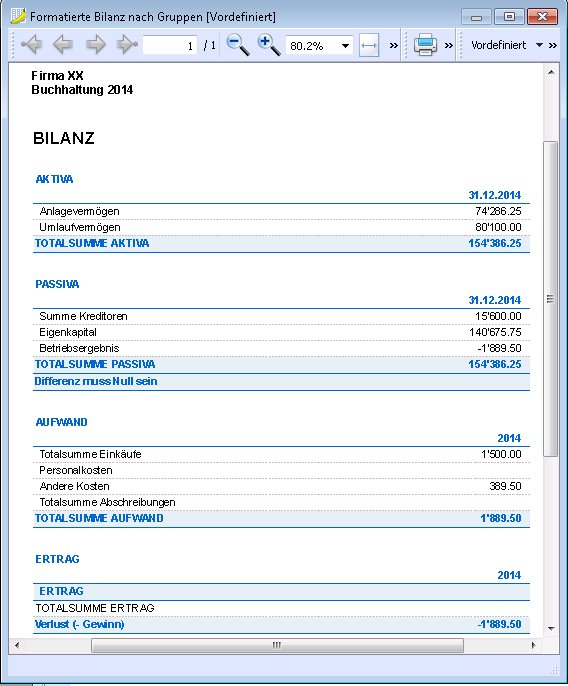
Task: Jump to the last page arrow
Action: [127, 45]
